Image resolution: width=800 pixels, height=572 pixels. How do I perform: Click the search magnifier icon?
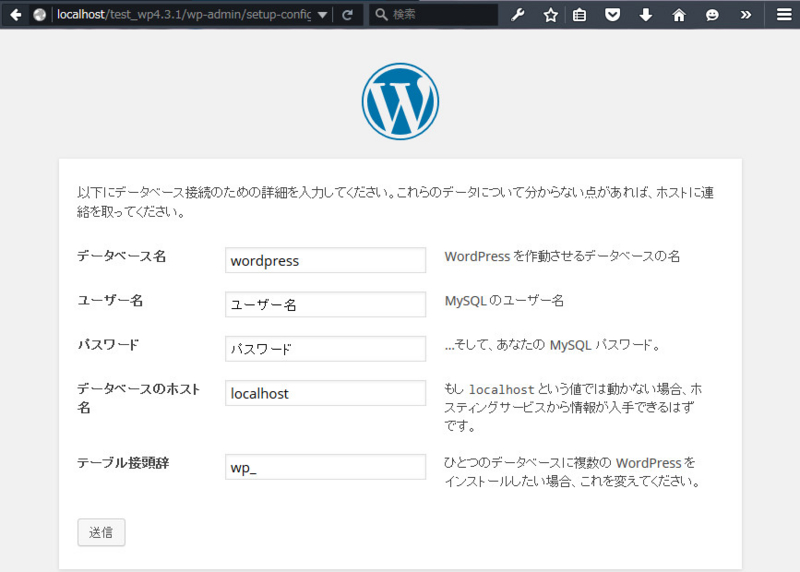click(381, 14)
